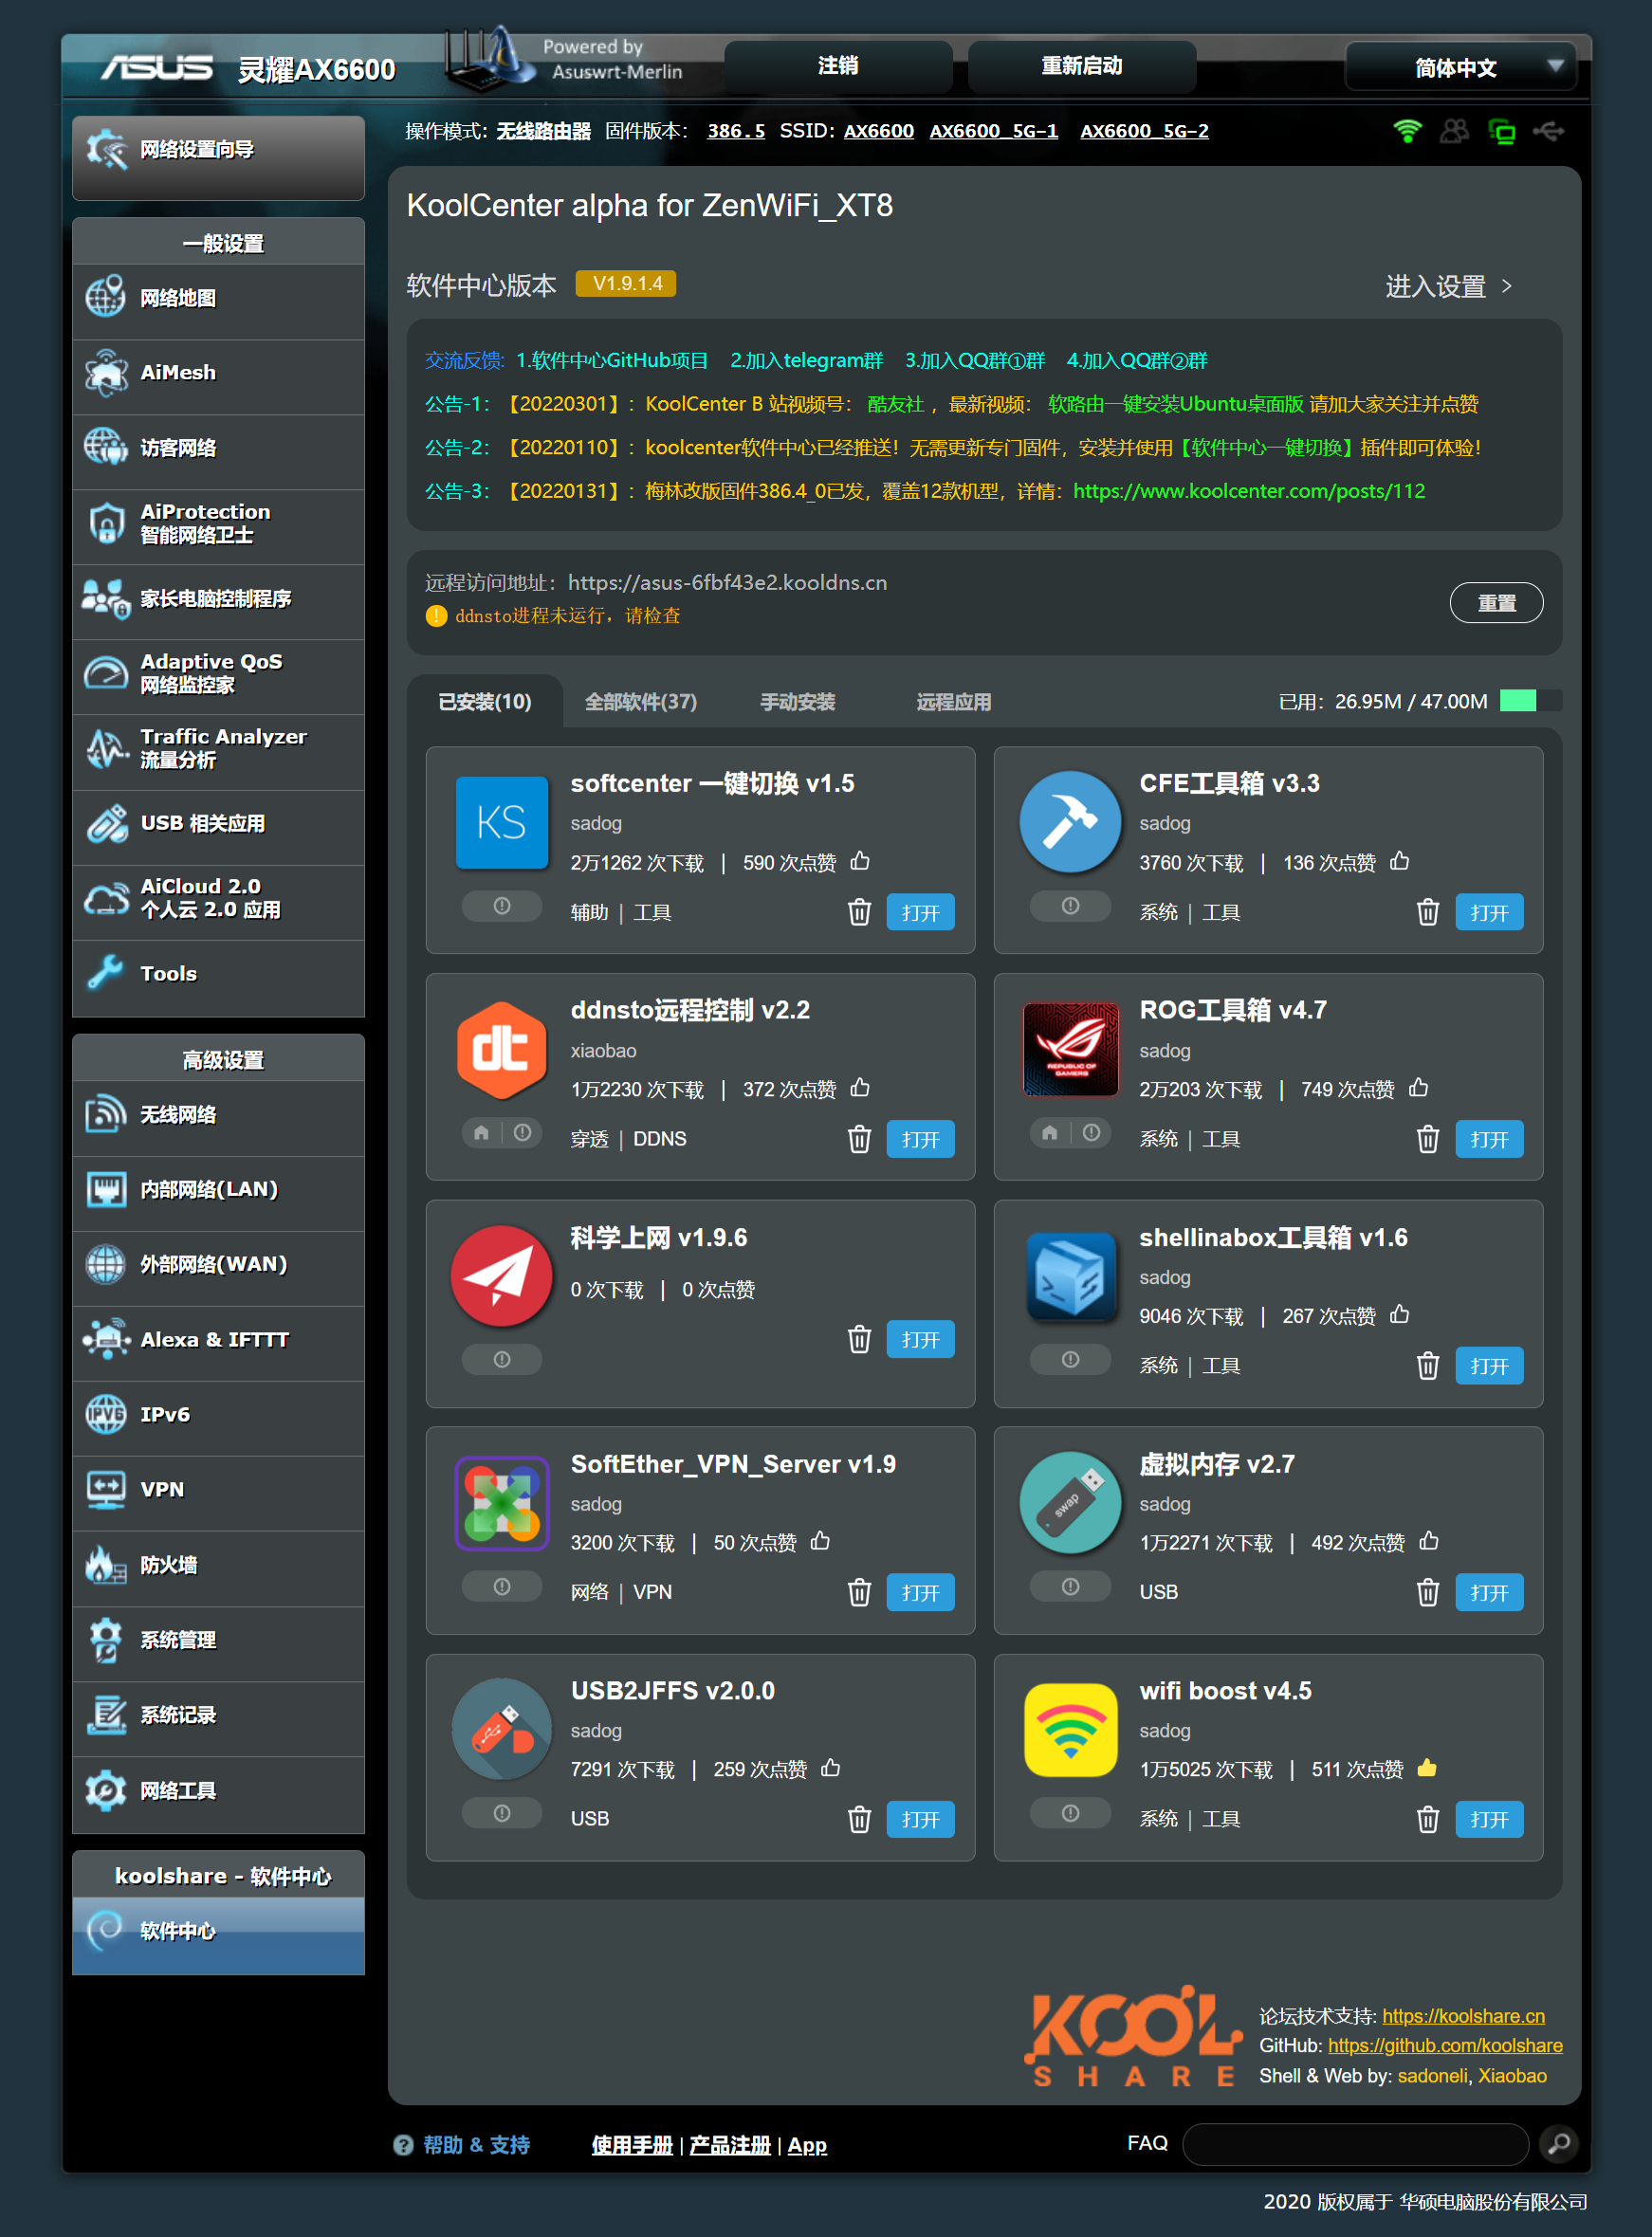The width and height of the screenshot is (1652, 2237).
Task: Click the FAQ search input field
Action: click(1355, 2144)
